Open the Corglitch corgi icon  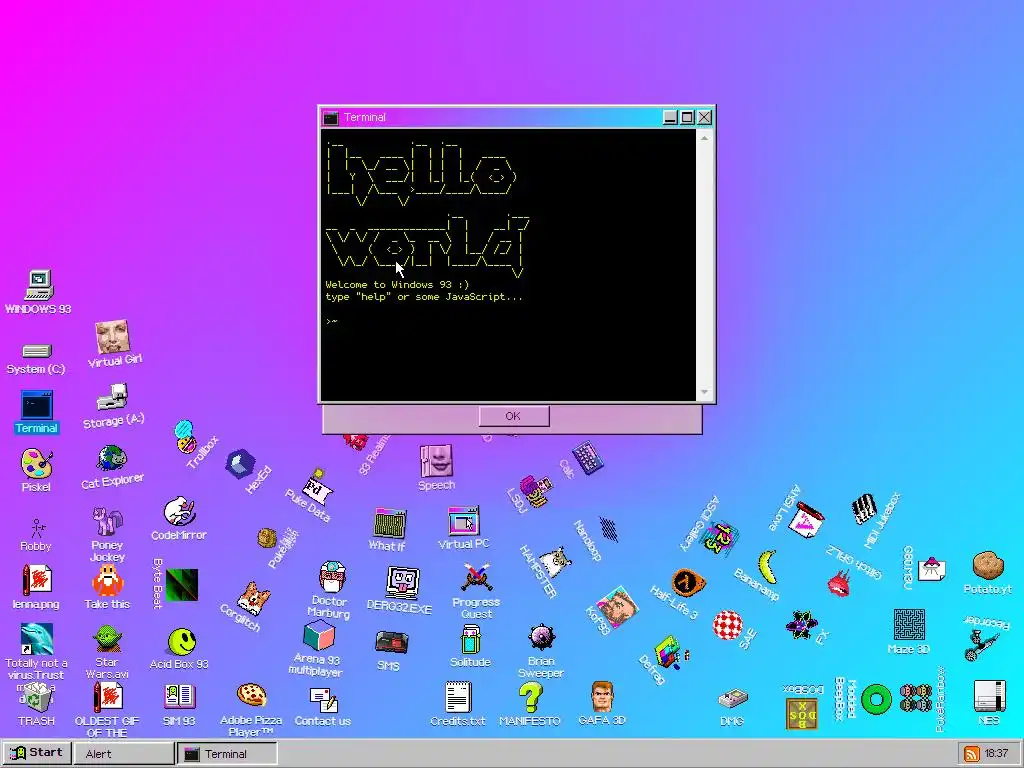pos(253,598)
